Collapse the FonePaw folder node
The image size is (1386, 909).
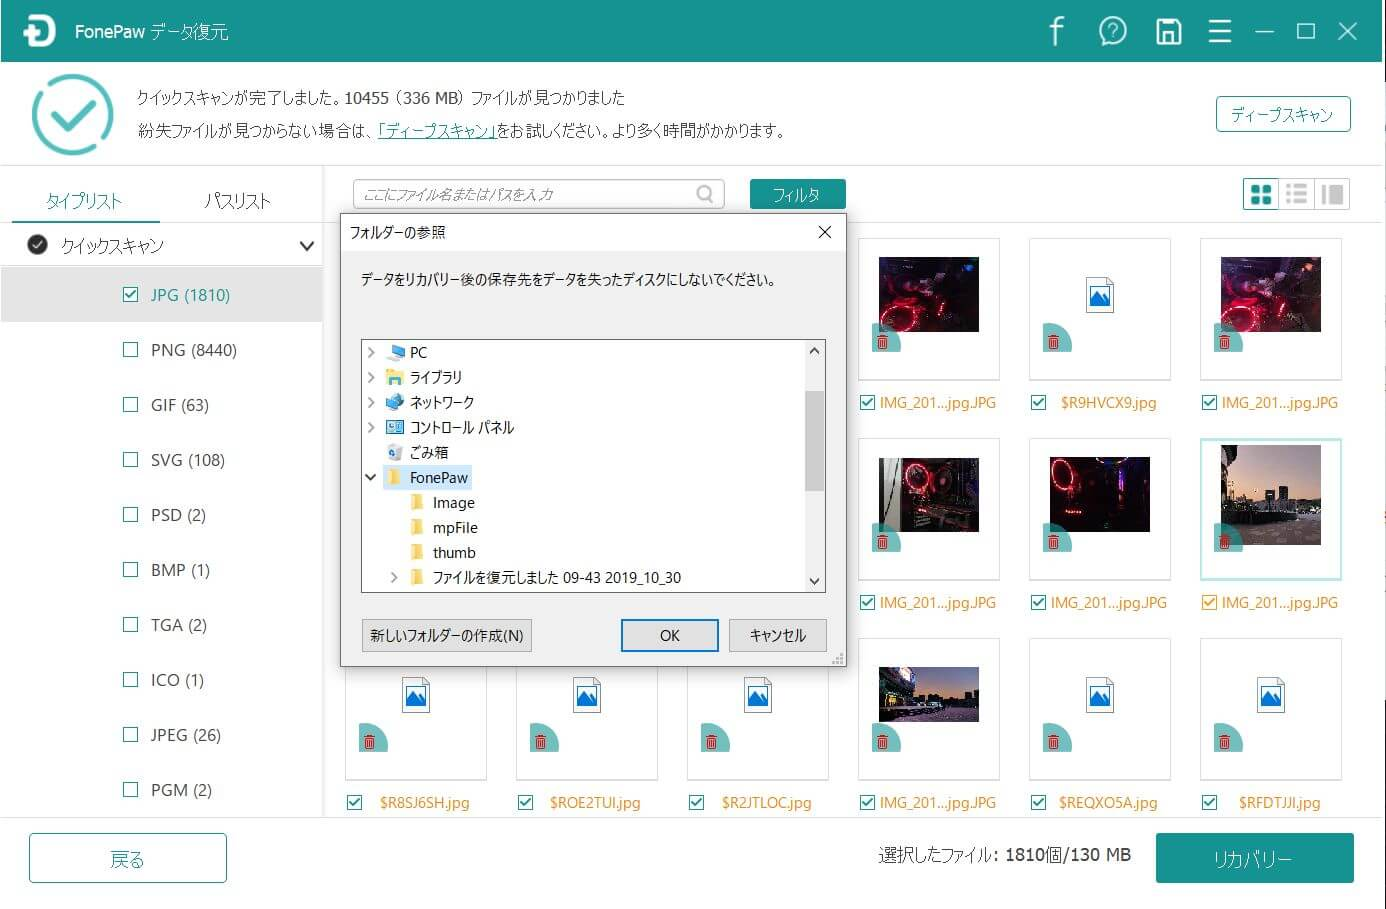(x=371, y=477)
